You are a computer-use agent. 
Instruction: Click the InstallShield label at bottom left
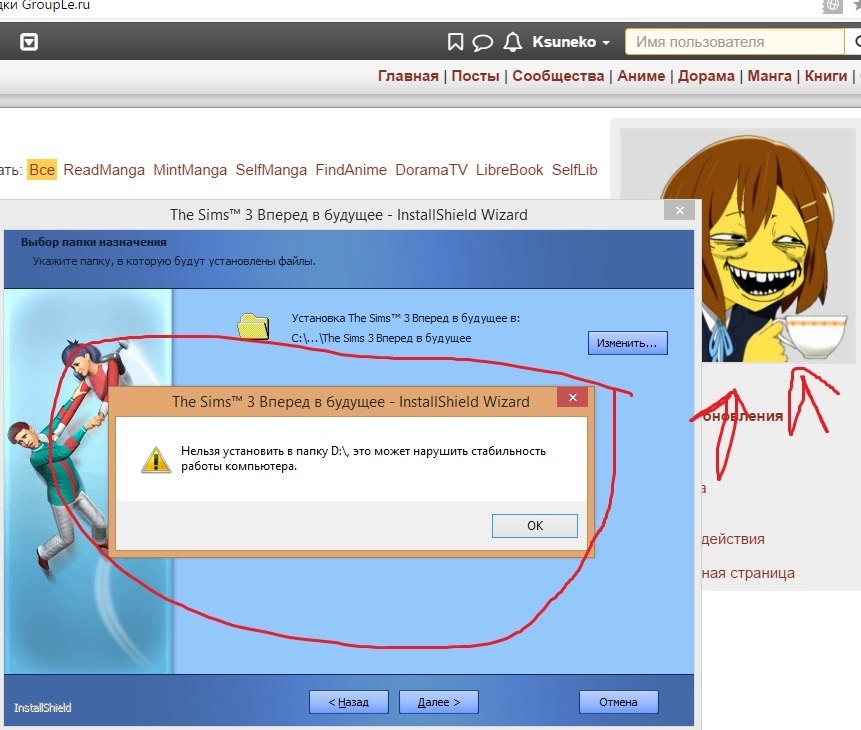(43, 707)
